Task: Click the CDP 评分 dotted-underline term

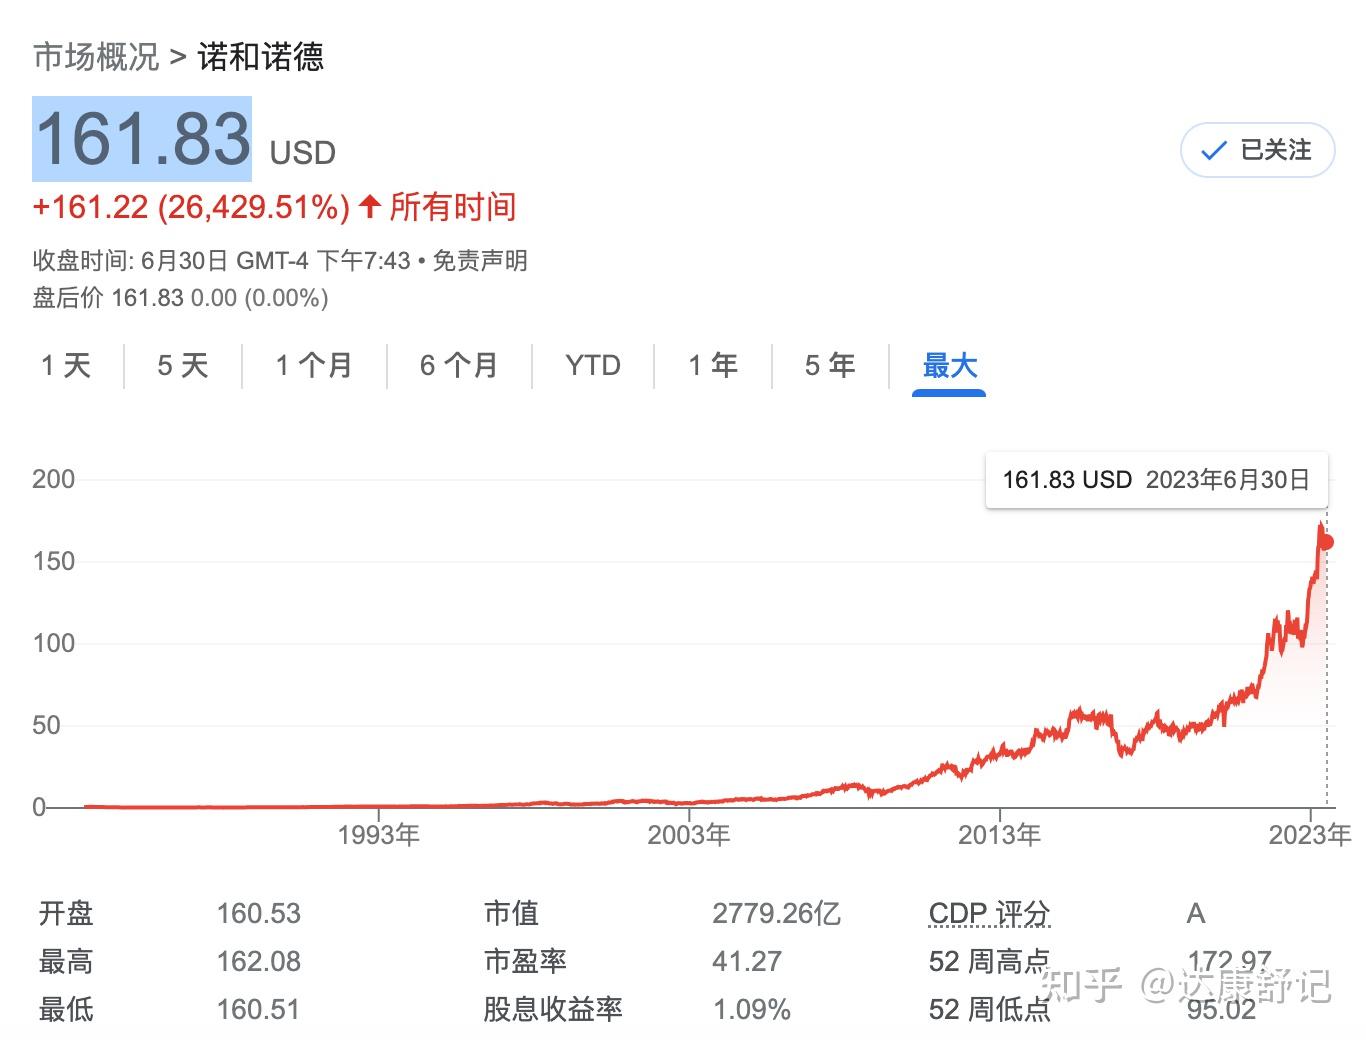Action: point(989,912)
